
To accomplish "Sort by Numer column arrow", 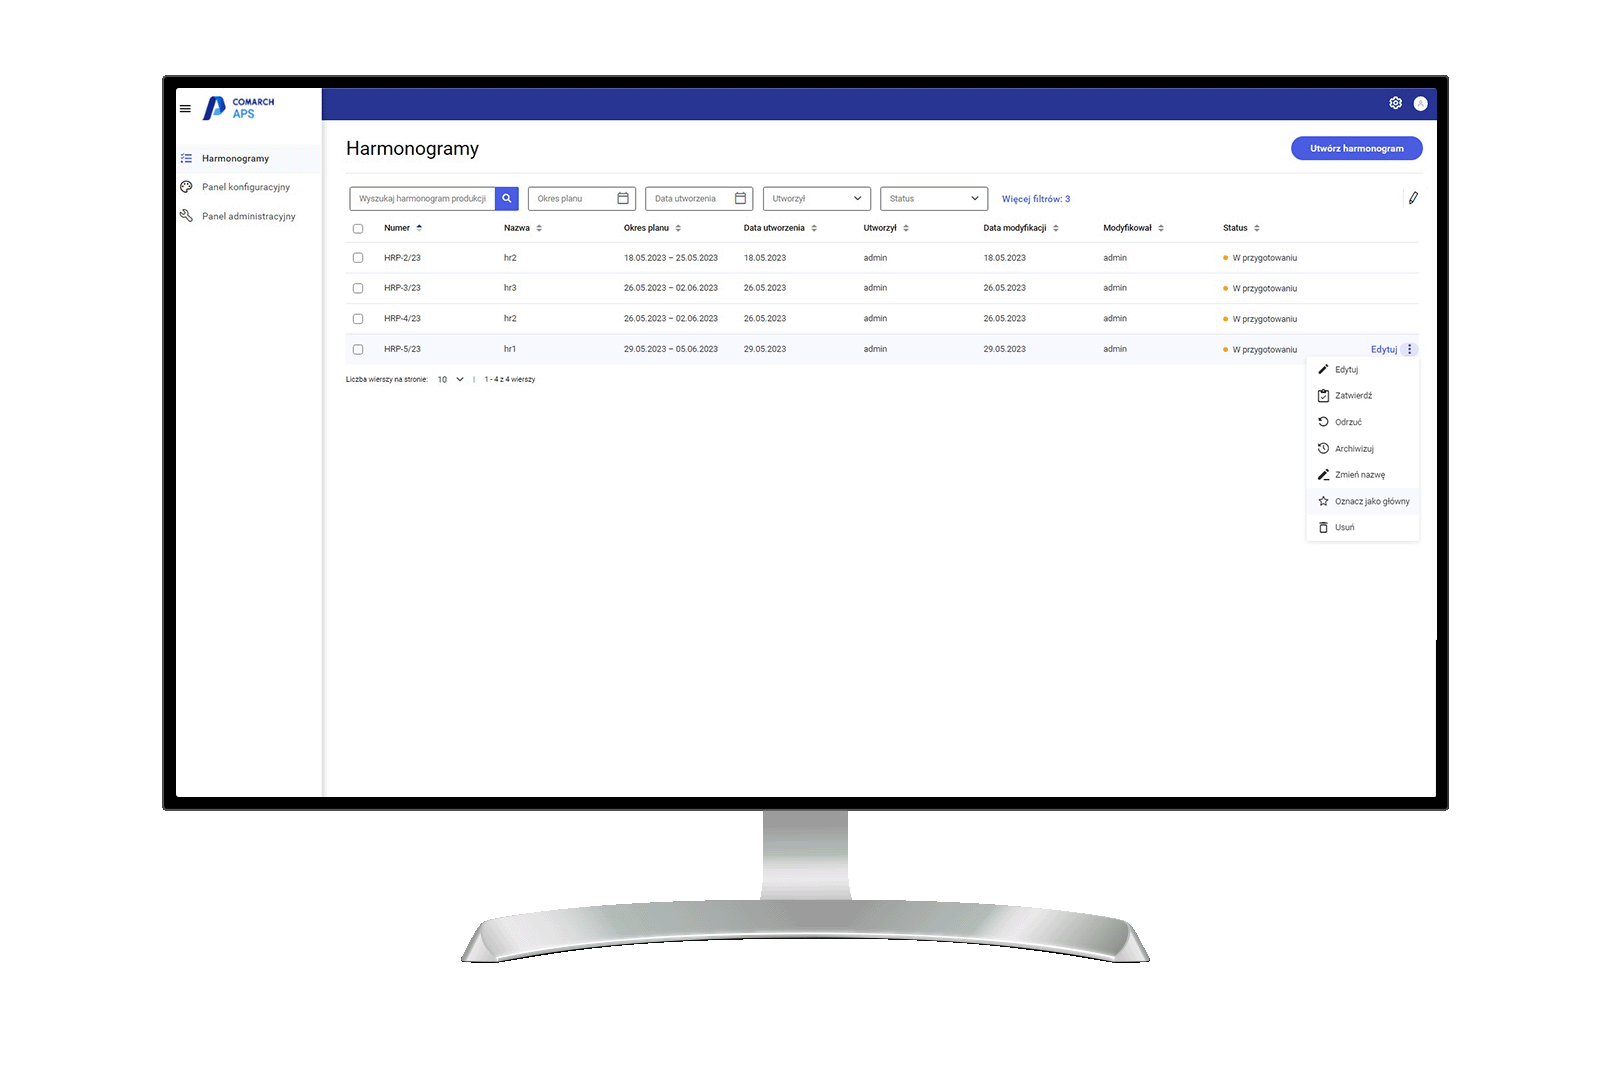I will (x=419, y=228).
